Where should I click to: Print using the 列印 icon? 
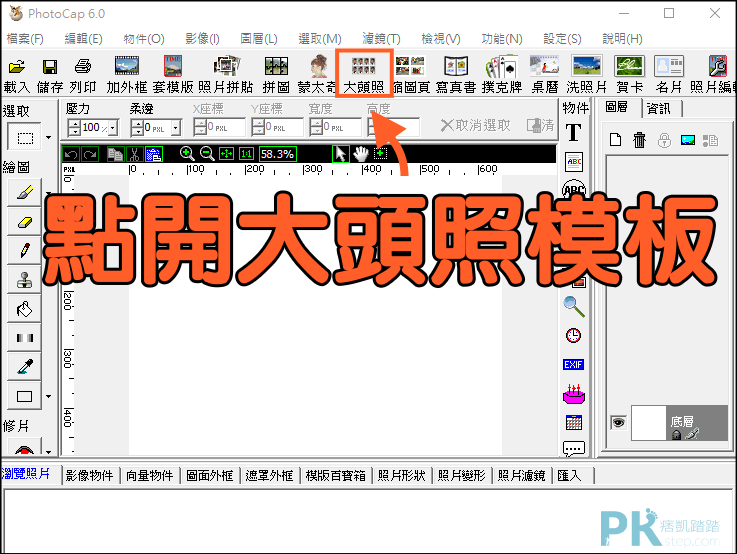tap(83, 75)
